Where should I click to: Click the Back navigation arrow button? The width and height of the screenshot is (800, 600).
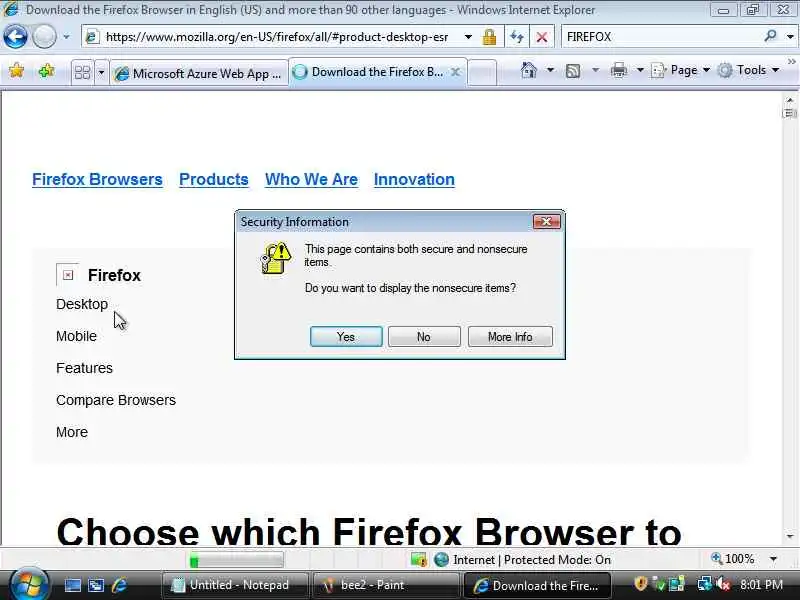[15, 37]
